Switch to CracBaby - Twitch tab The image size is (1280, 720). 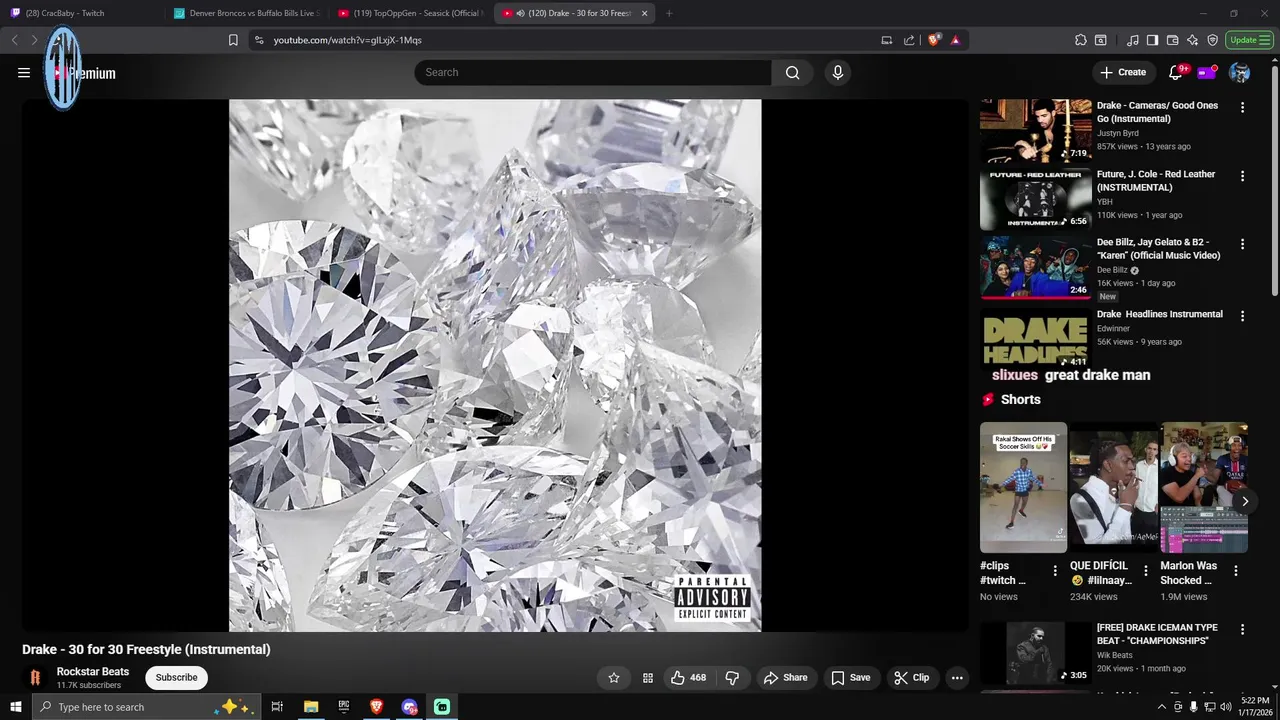pos(82,13)
